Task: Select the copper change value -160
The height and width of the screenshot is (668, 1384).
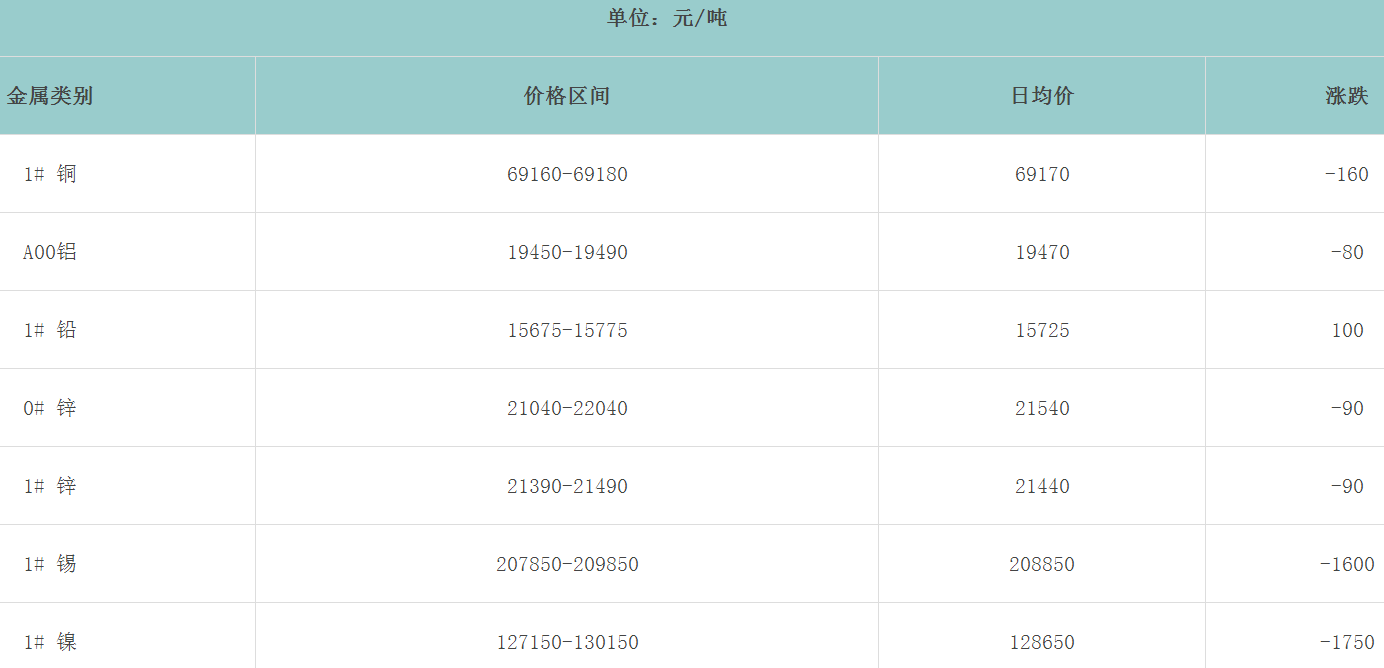Action: (1346, 174)
